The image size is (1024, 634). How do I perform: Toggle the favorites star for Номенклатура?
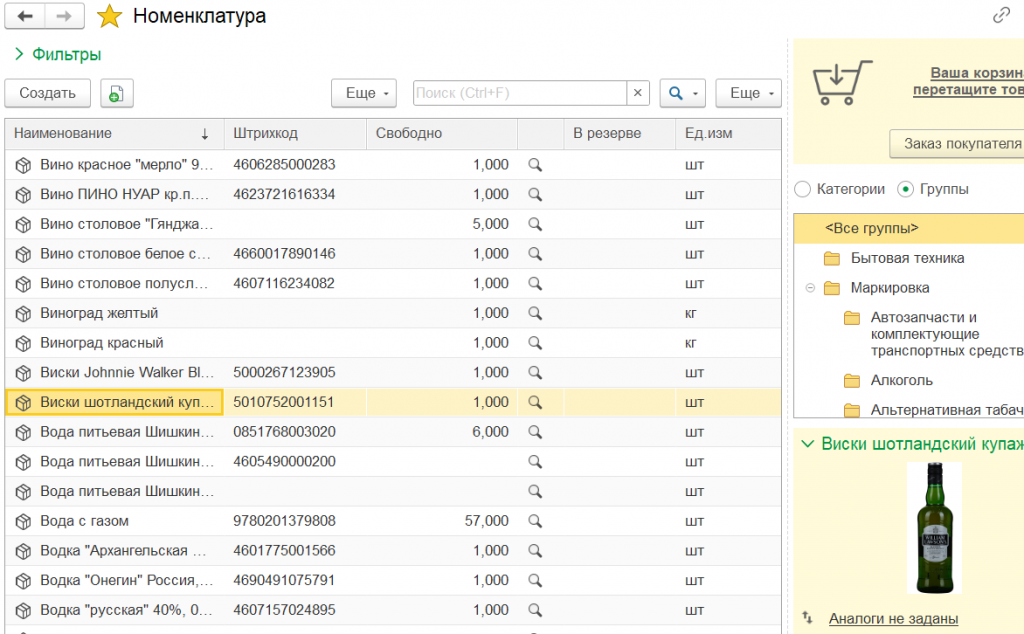click(x=110, y=16)
